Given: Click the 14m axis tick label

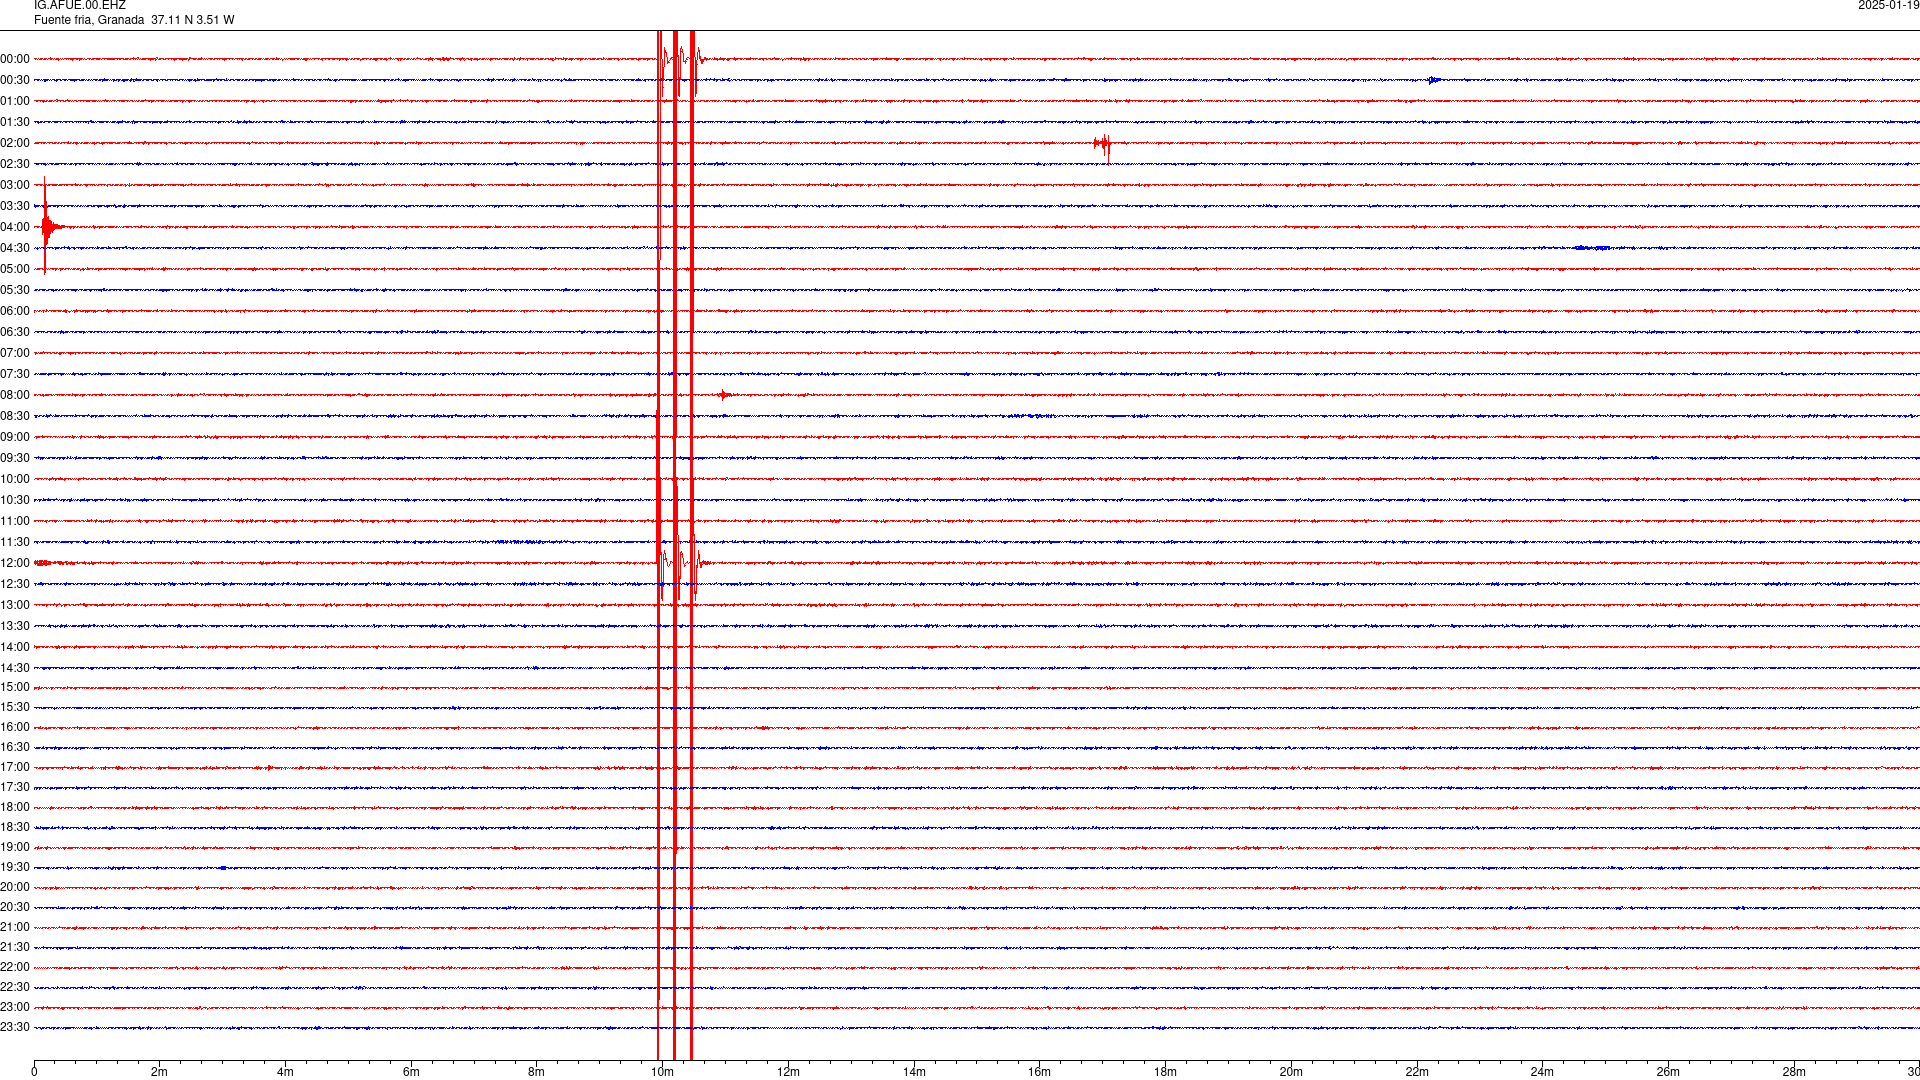Looking at the screenshot, I should coord(914,1072).
